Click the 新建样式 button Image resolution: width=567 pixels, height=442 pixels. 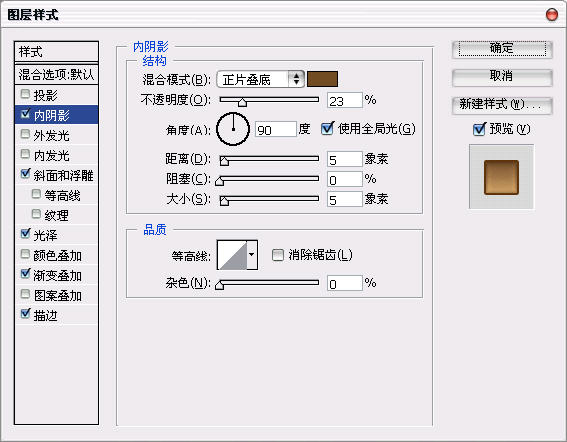(x=502, y=105)
